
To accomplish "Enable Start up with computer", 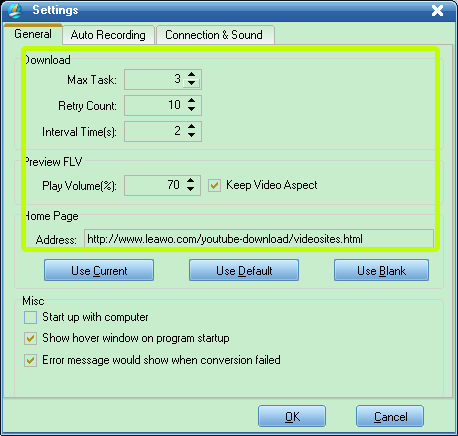I will (30, 317).
